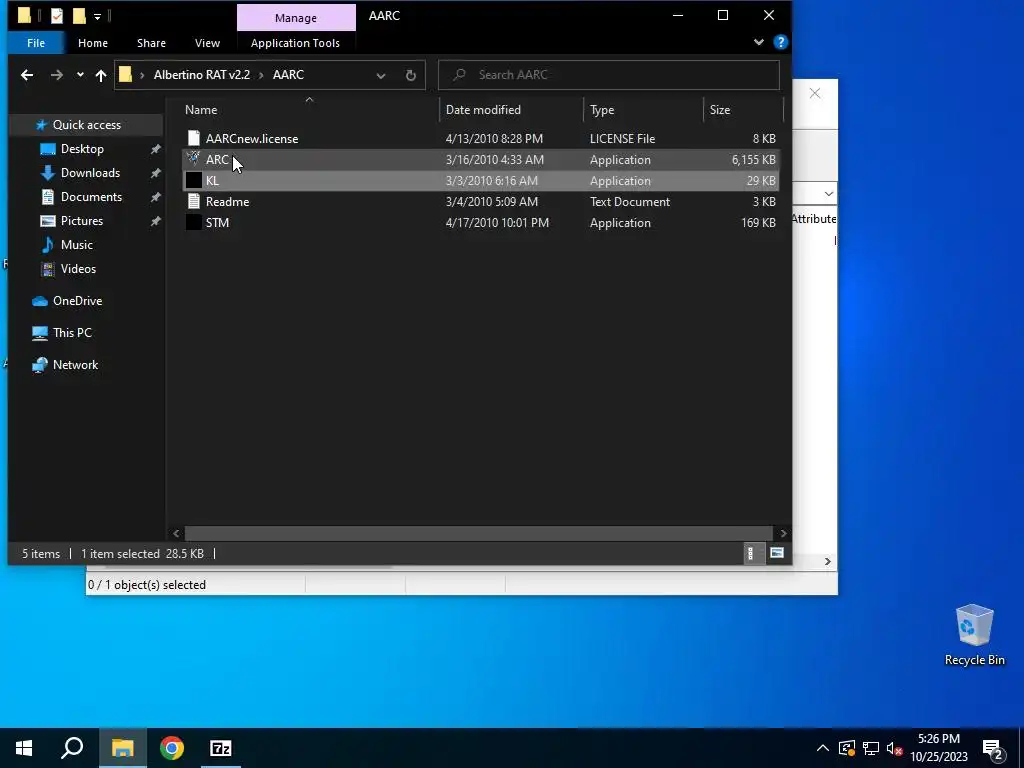Screen dimensions: 1024x768
Task: Open Videos in the navigation pane
Action: [78, 269]
